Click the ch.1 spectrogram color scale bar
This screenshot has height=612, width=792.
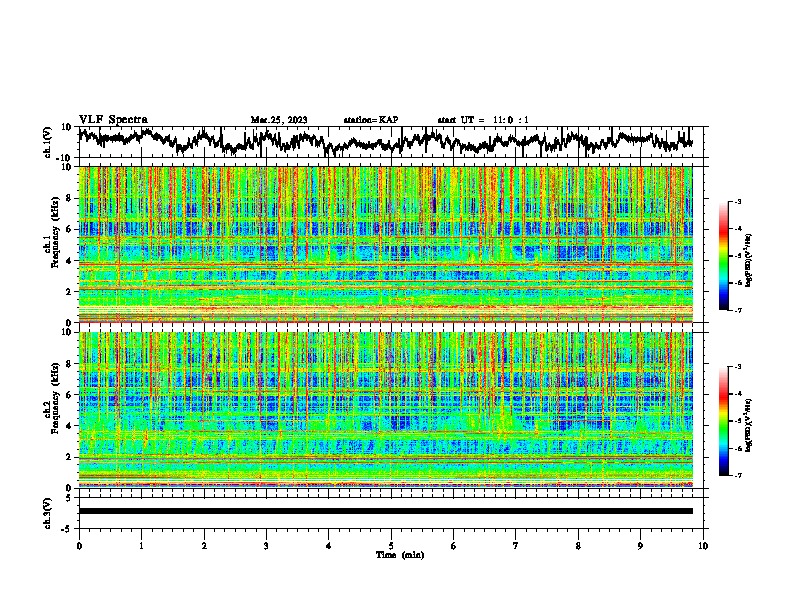click(723, 256)
